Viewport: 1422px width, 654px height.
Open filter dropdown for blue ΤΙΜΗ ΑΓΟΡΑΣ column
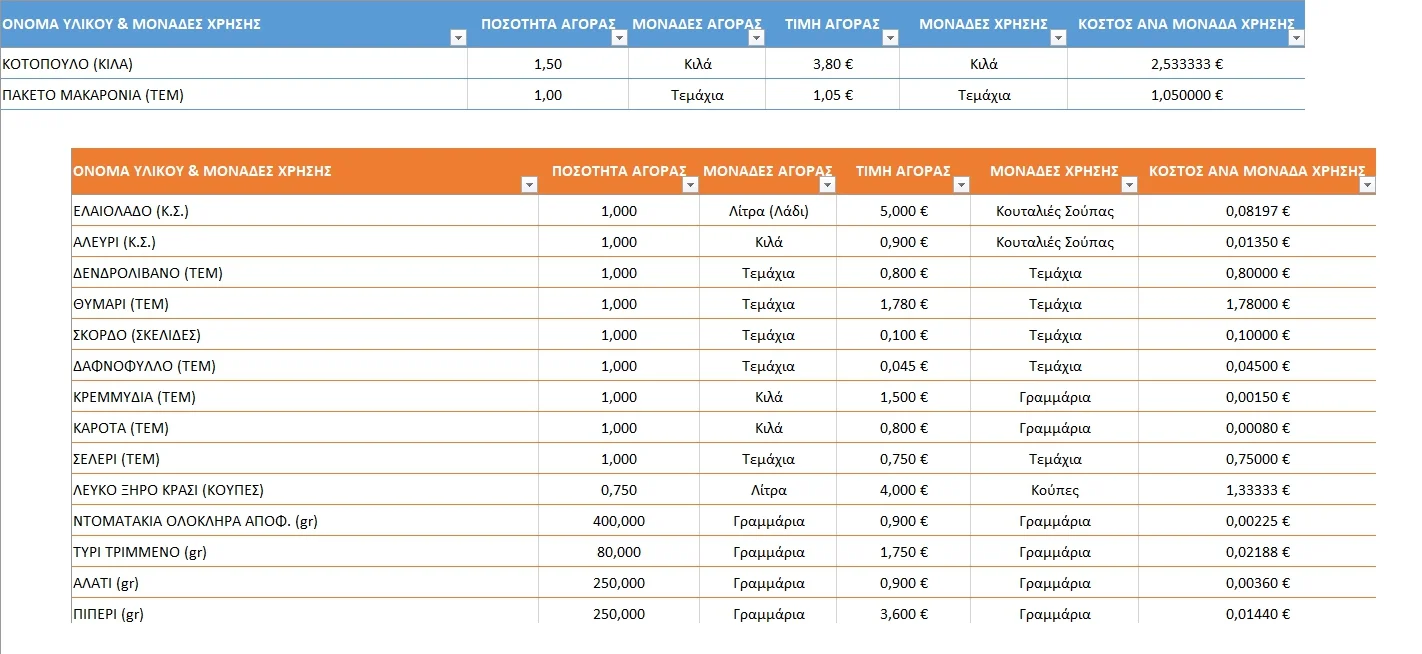pos(890,38)
